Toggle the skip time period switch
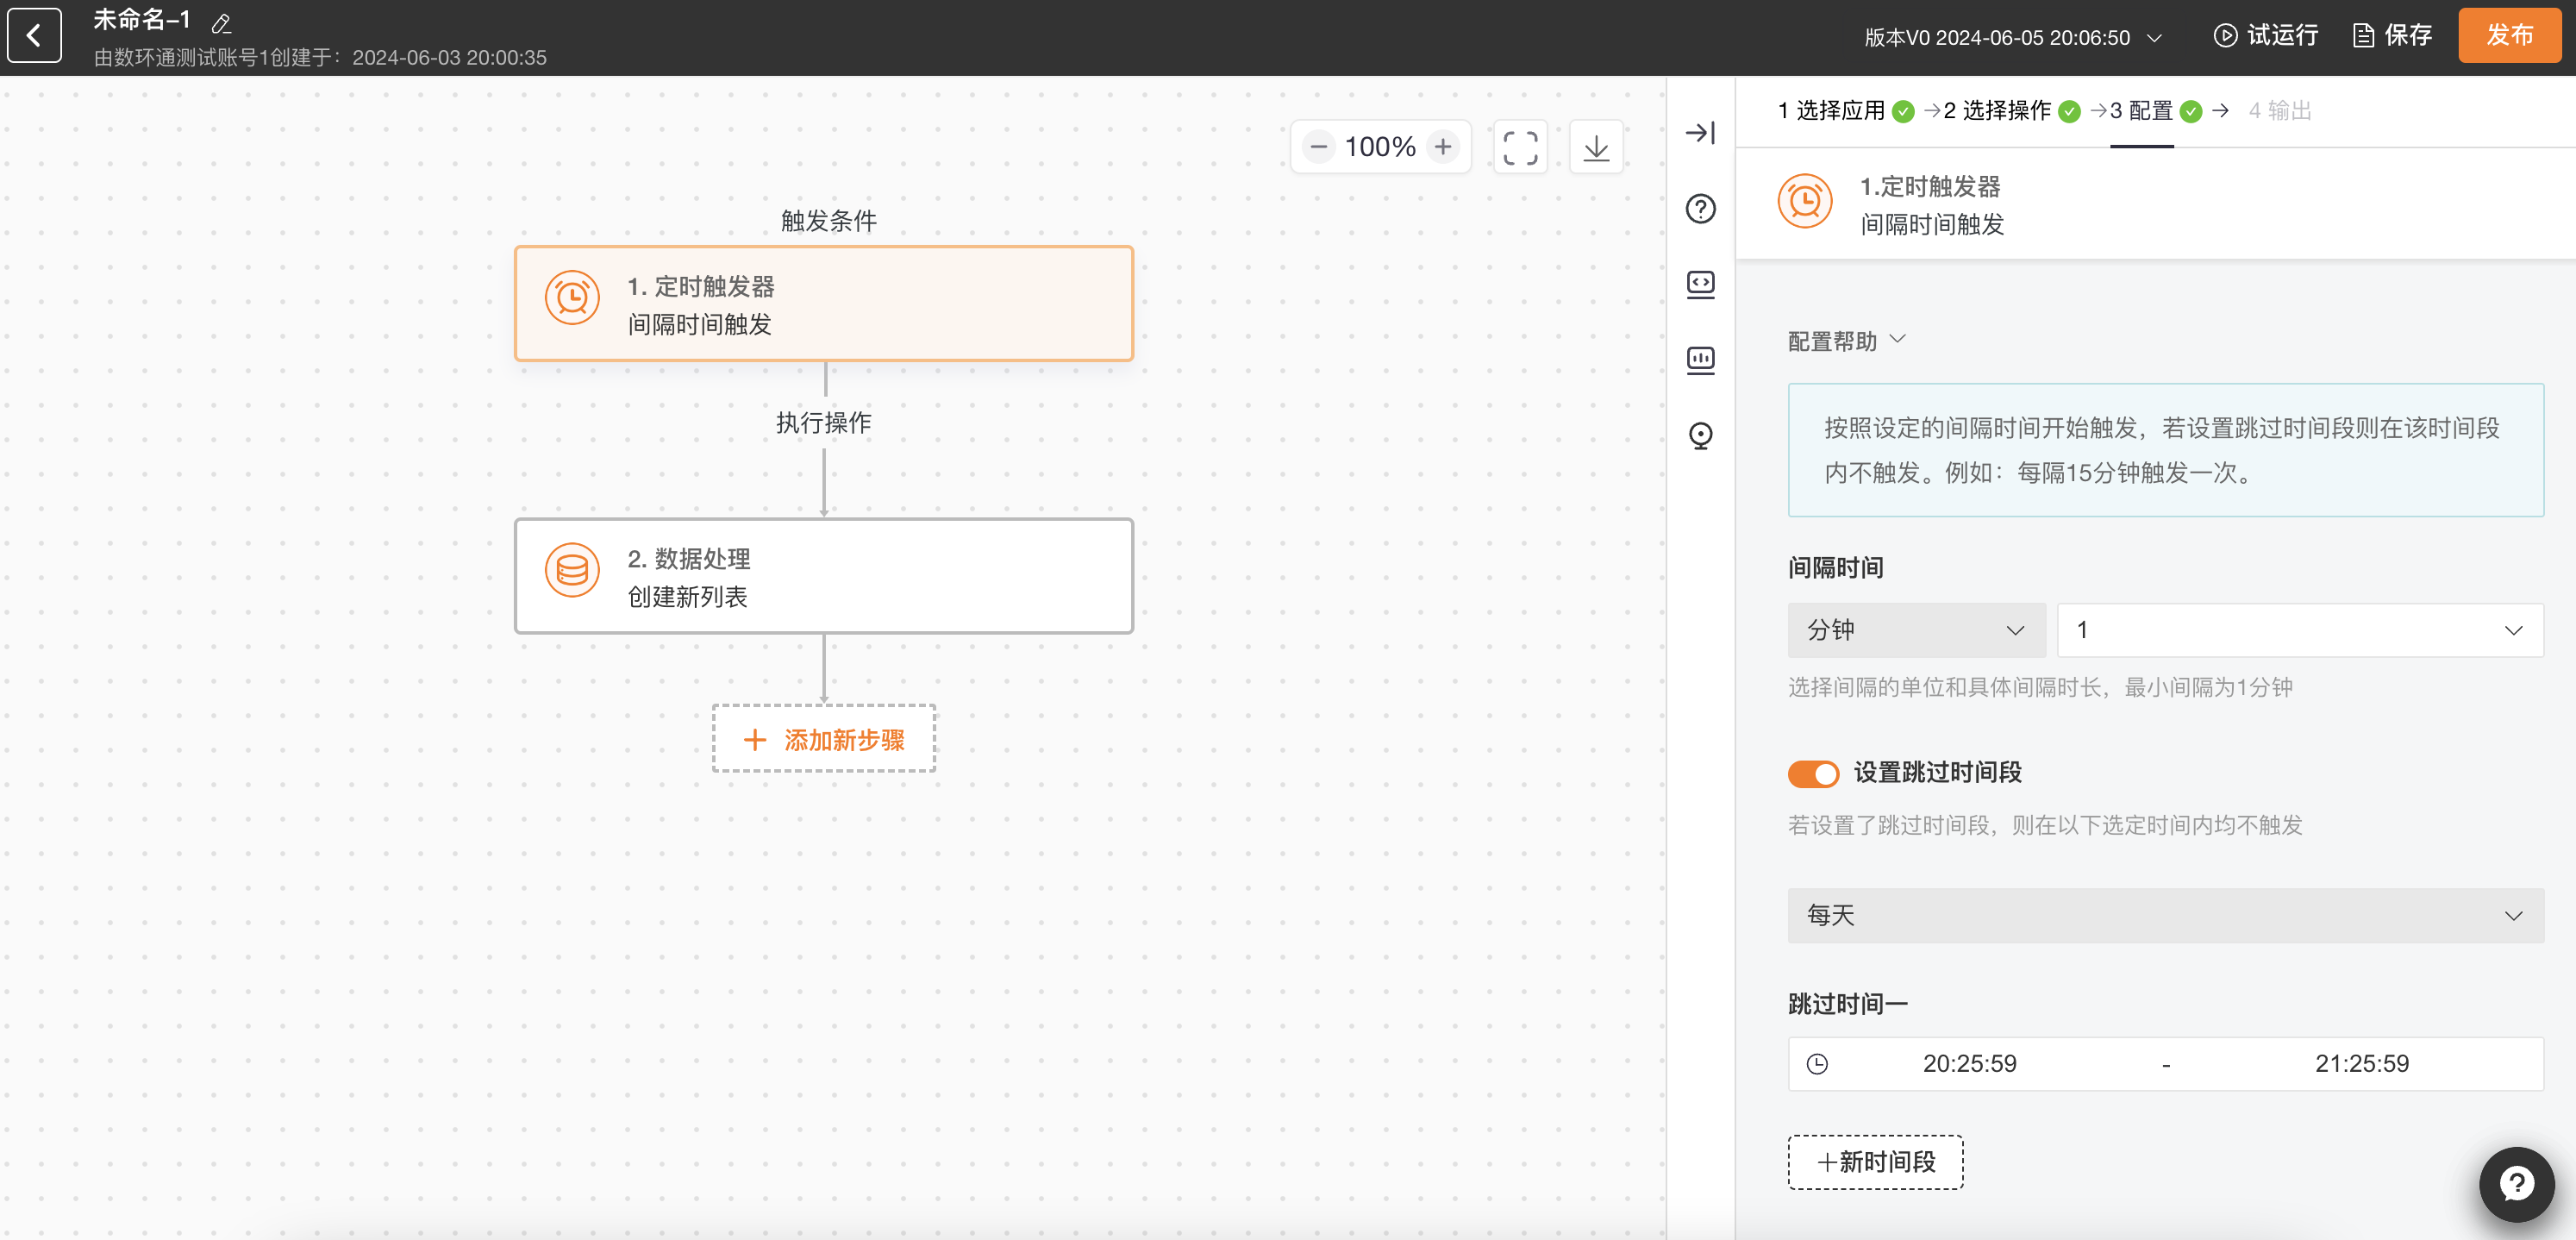 [1813, 774]
